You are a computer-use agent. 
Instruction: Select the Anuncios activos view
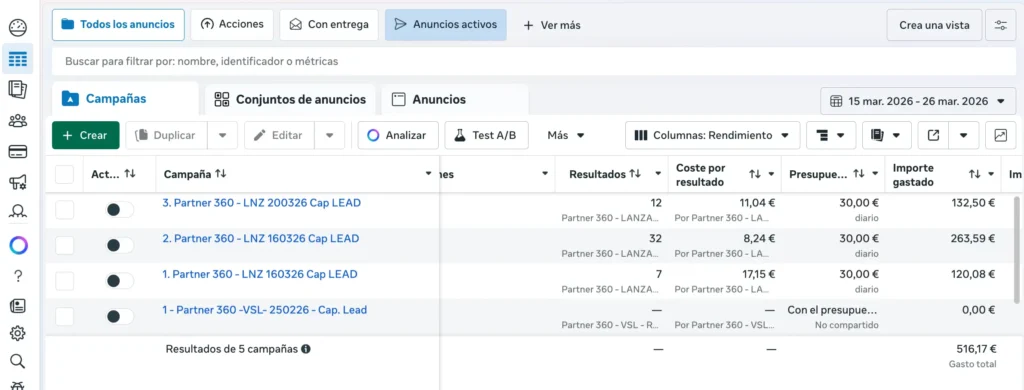click(x=445, y=25)
